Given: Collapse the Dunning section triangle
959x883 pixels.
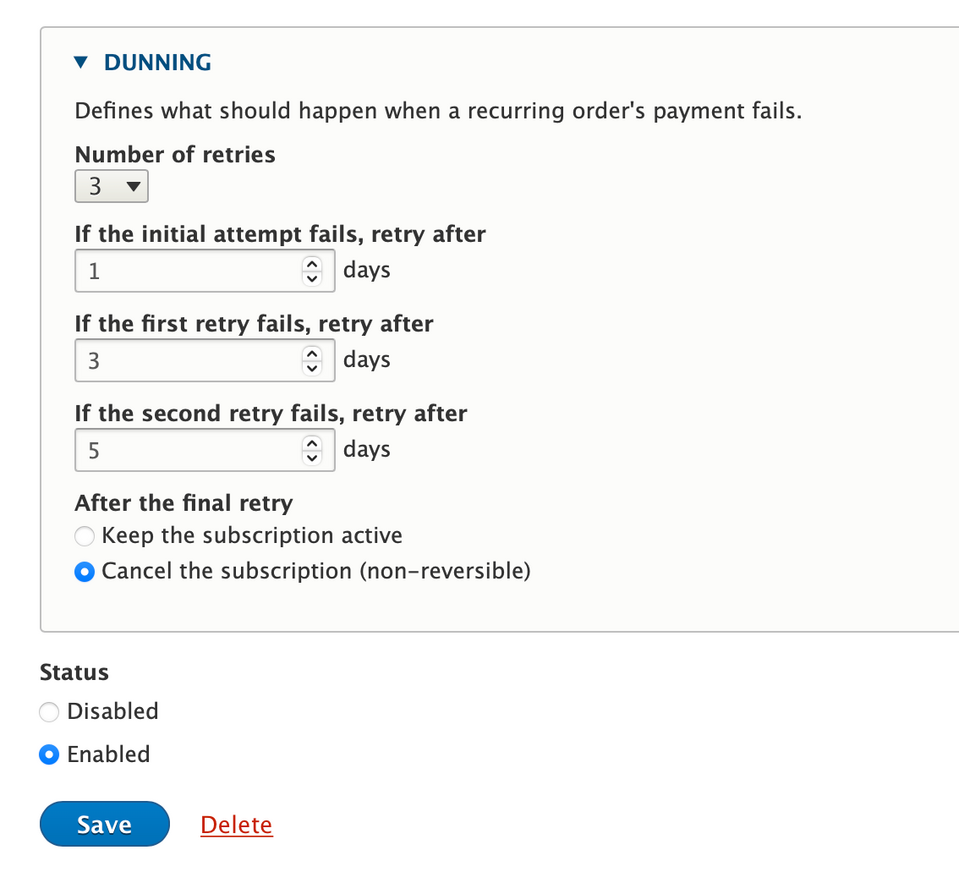Looking at the screenshot, I should (x=81, y=62).
